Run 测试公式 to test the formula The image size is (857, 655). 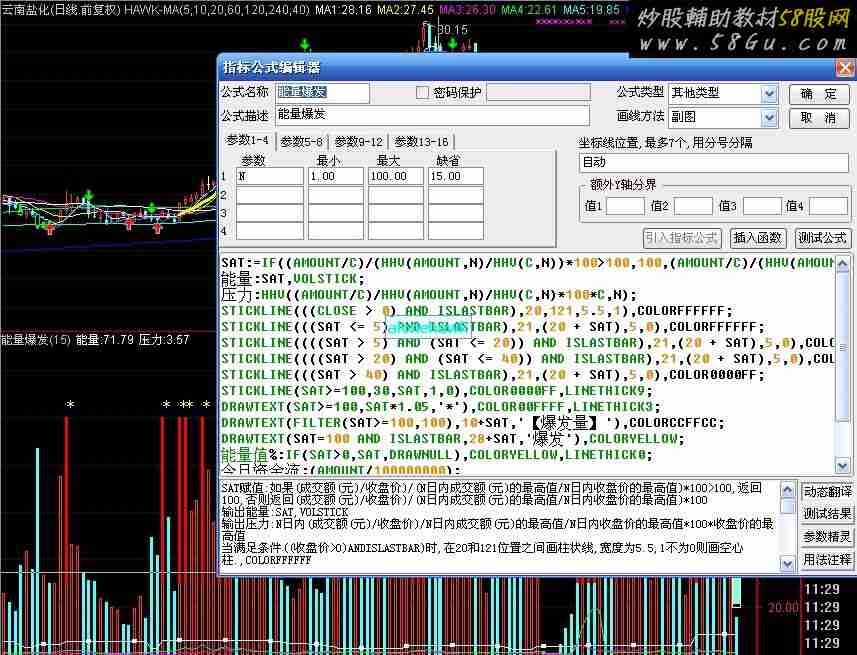(822, 238)
